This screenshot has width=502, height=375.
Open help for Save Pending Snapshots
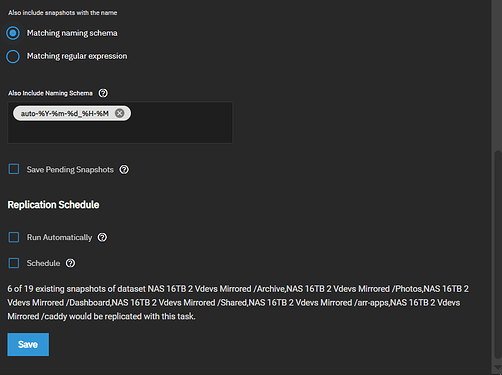coord(124,170)
